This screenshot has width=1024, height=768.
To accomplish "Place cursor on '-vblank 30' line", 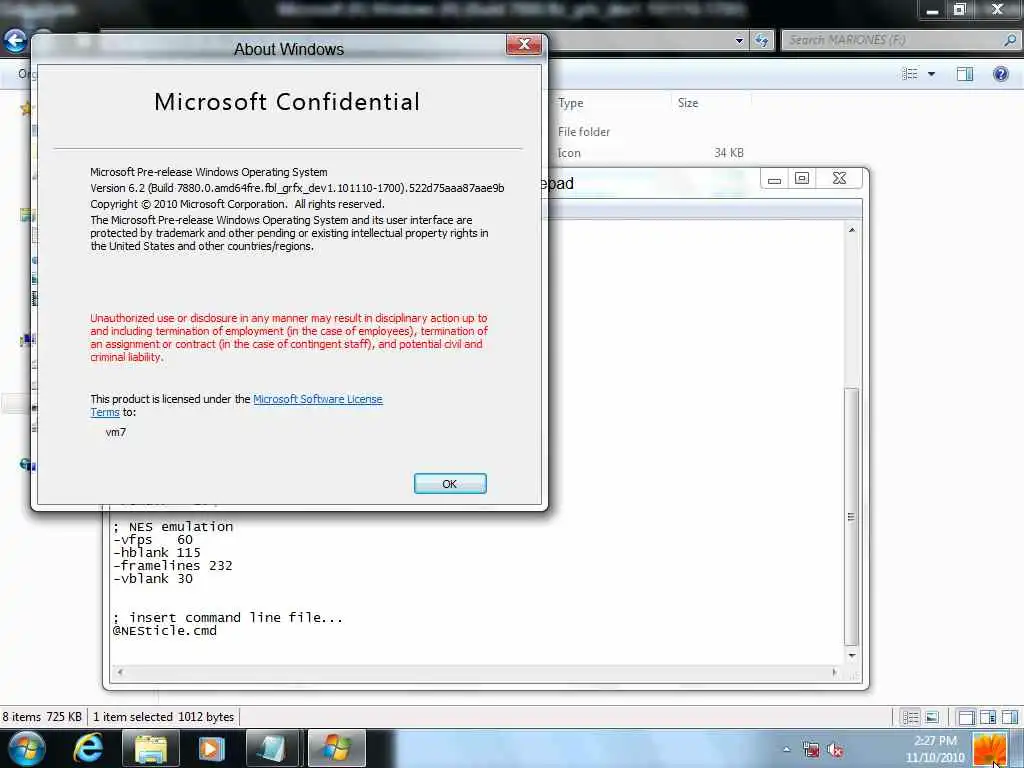I will (153, 579).
